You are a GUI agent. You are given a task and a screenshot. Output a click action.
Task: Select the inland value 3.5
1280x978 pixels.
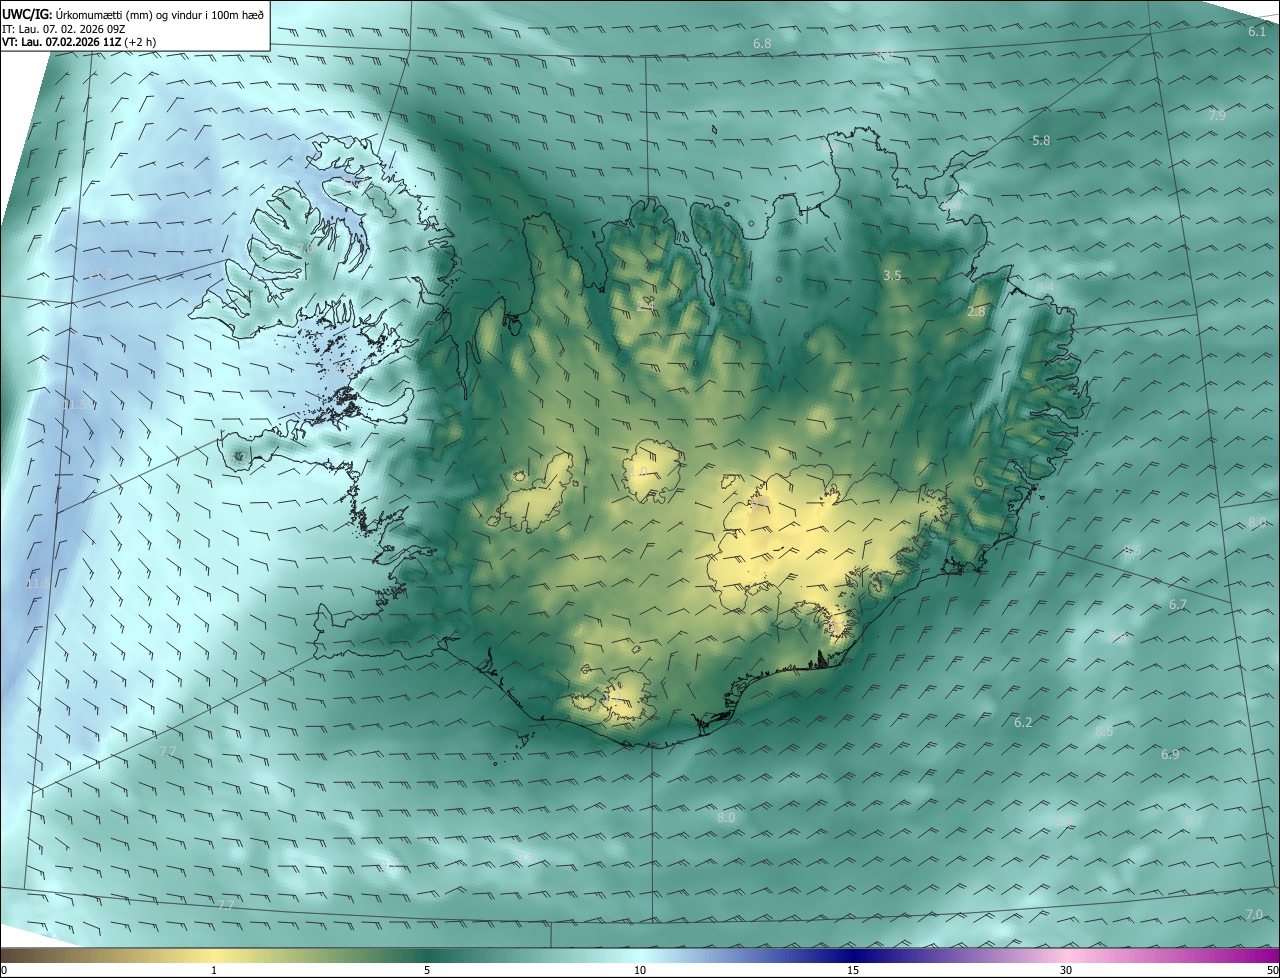point(893,275)
